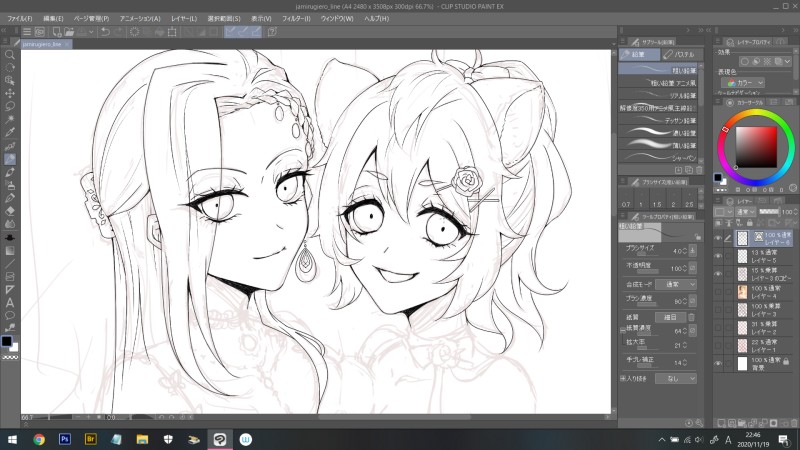Toggle first snap to ruler button

231,32
